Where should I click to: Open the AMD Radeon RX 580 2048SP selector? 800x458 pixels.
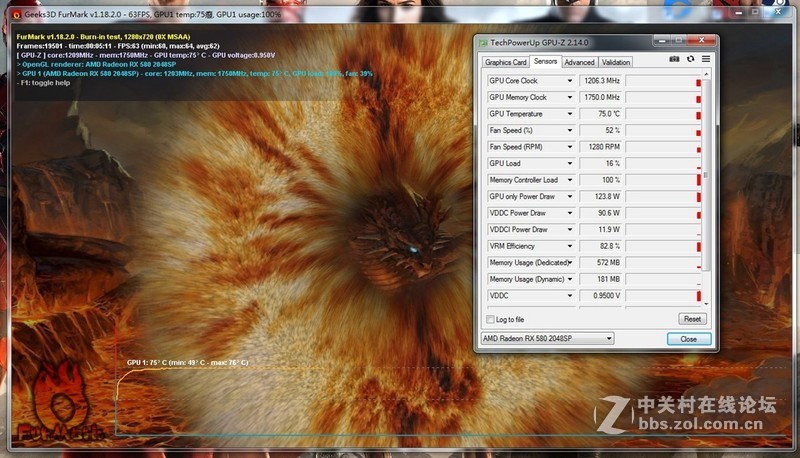pos(547,338)
